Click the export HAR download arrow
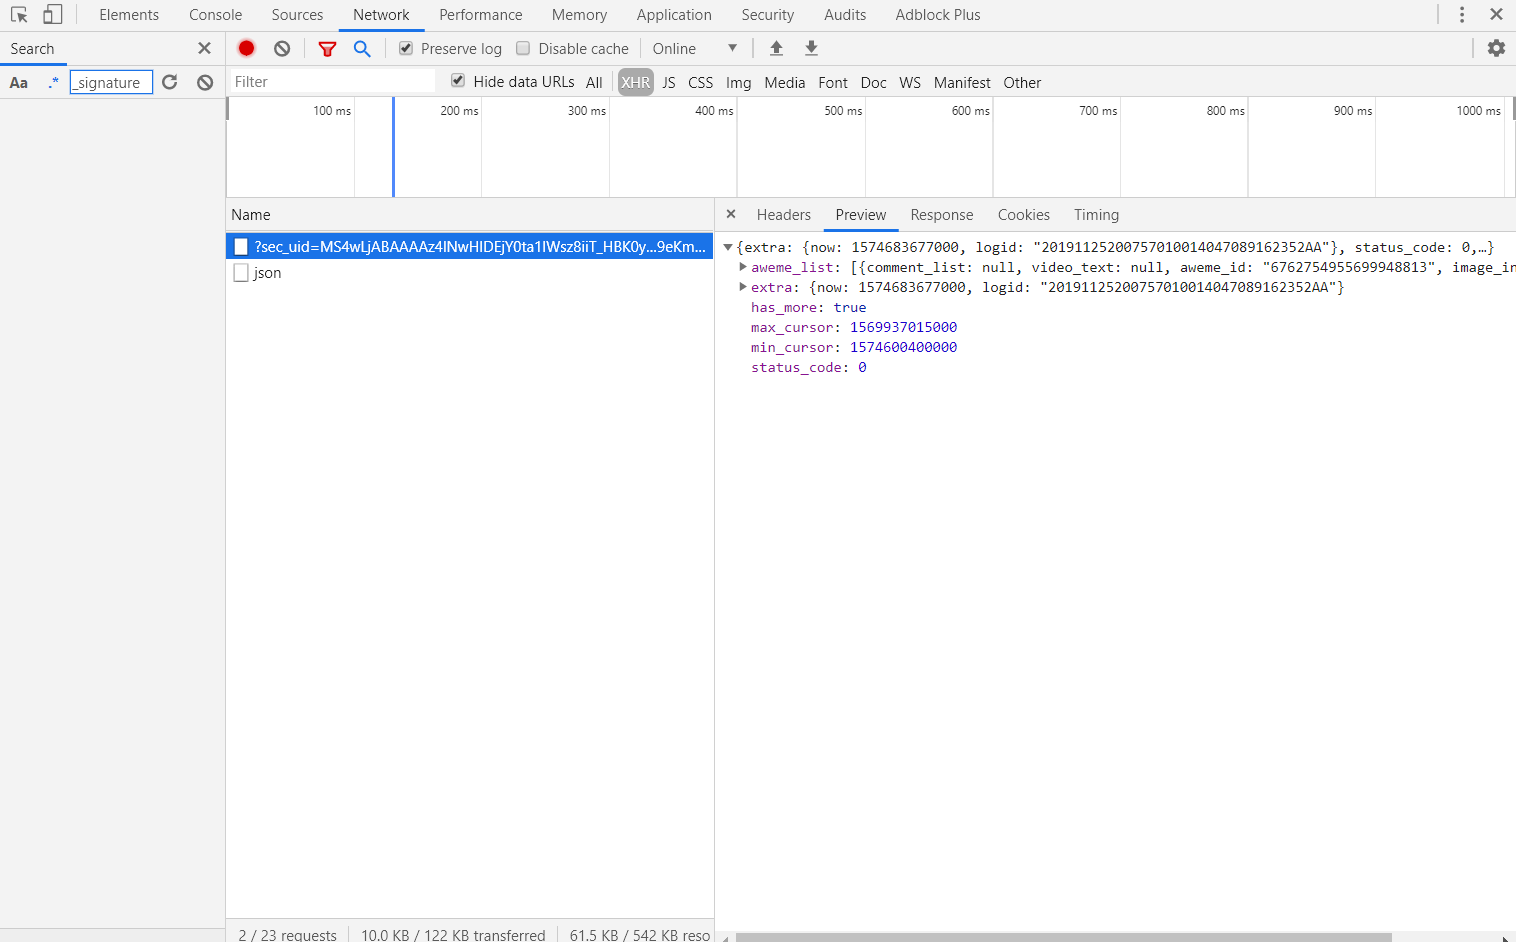This screenshot has width=1516, height=942. click(811, 48)
